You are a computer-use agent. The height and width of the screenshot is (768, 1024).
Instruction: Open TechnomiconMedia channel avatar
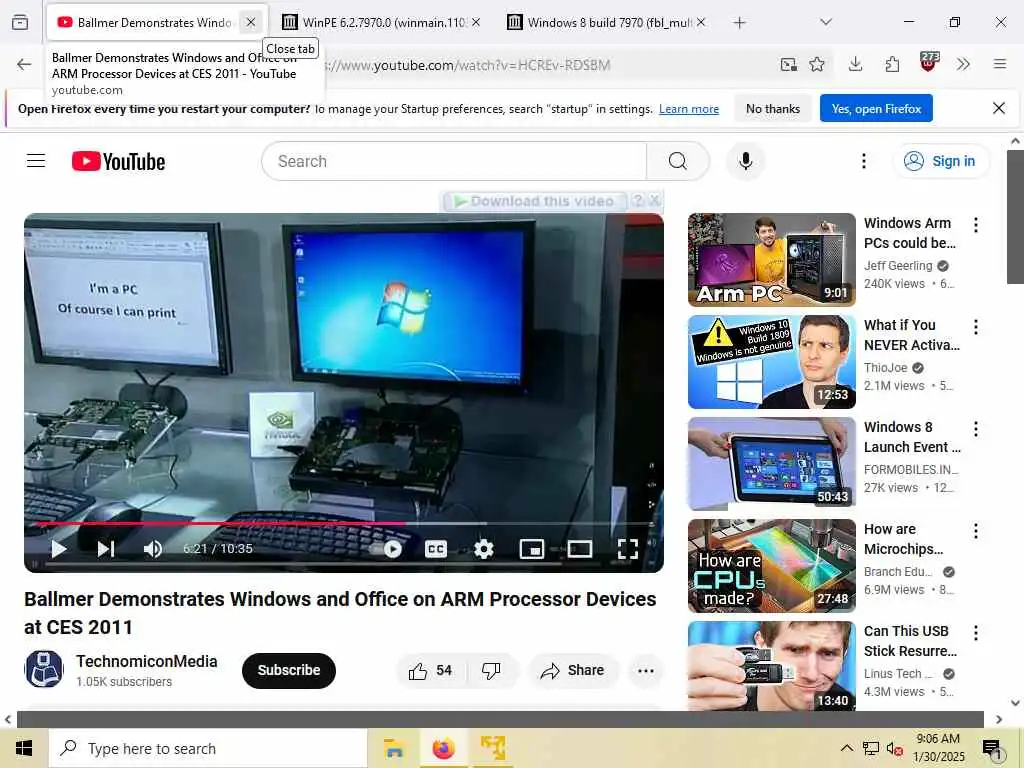44,669
